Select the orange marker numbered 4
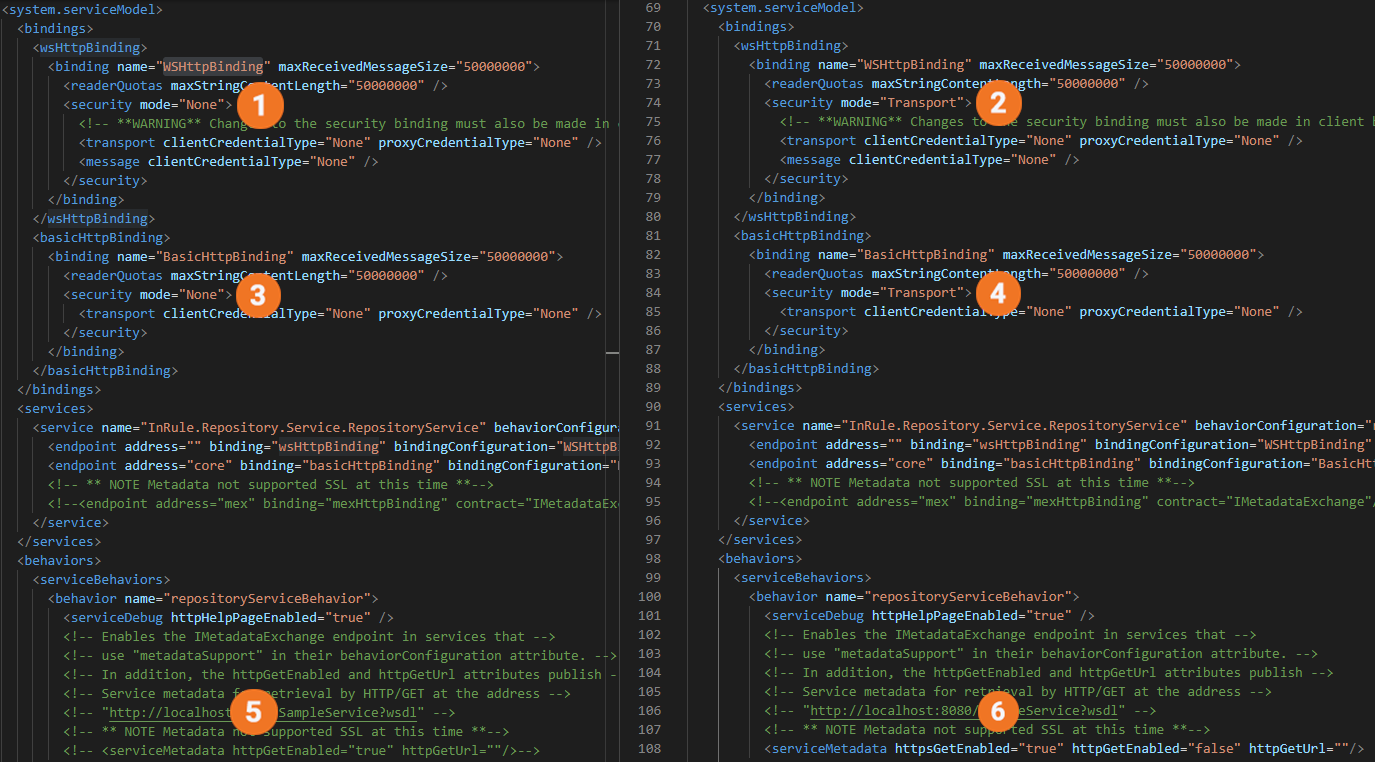The image size is (1375, 762). (997, 293)
